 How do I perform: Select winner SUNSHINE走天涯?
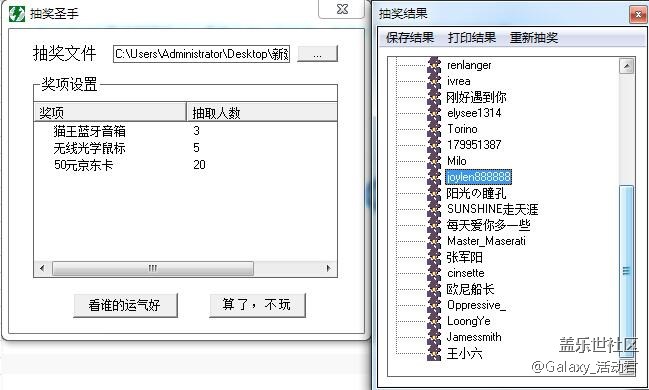[x=493, y=209]
